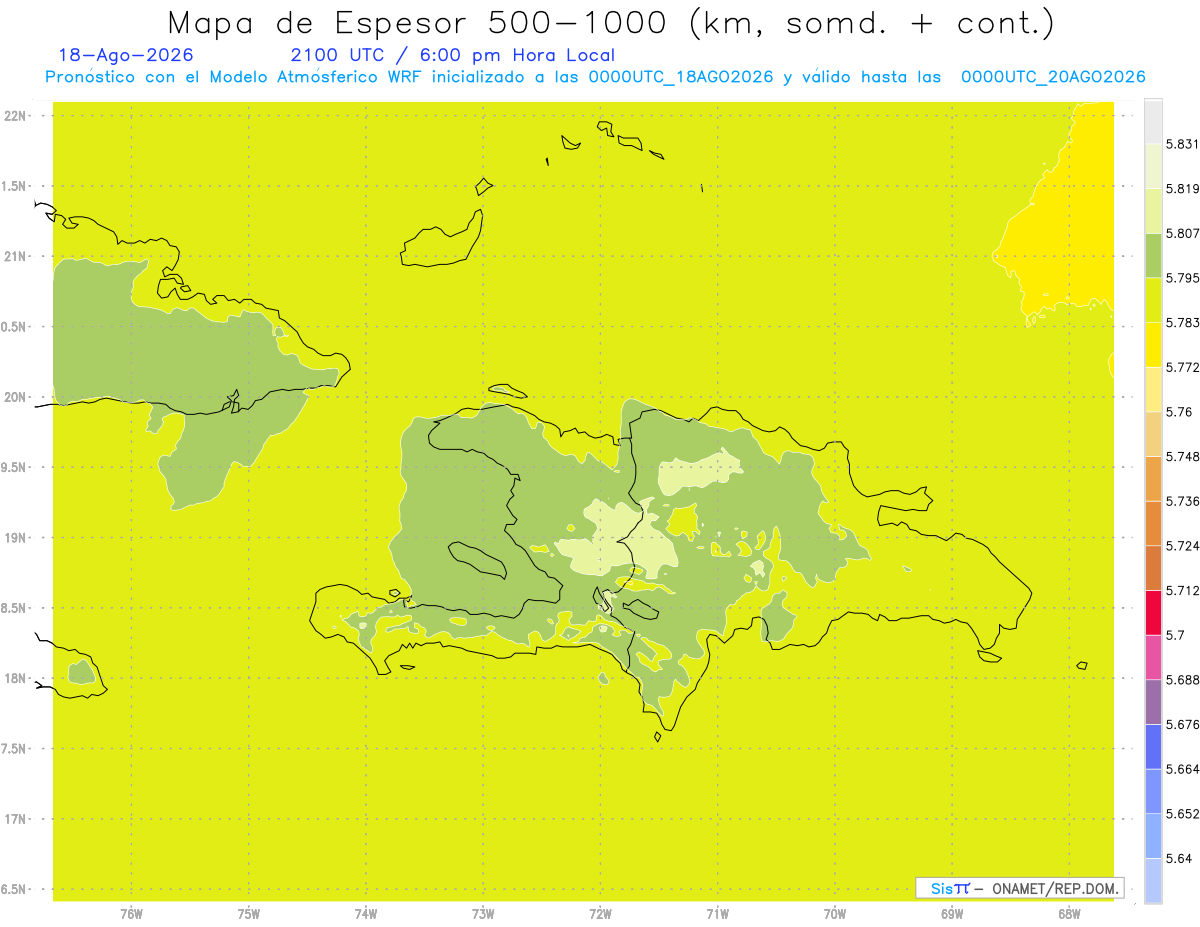Click the latitude label 21N
The width and height of the screenshot is (1200, 927).
14,256
